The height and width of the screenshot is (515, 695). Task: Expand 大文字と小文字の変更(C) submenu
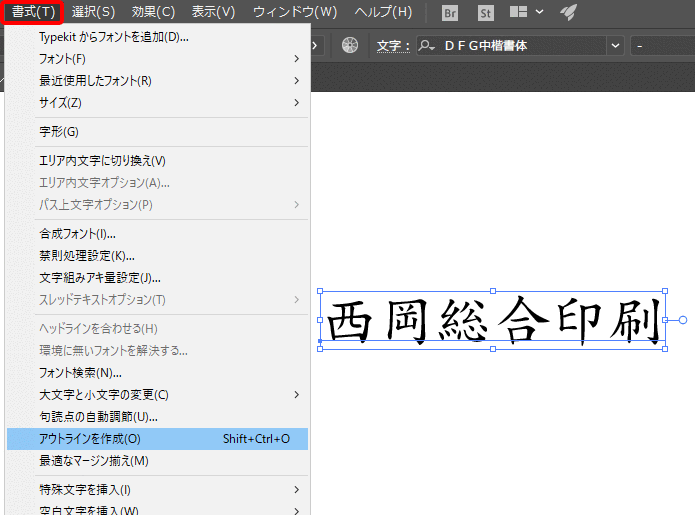pos(157,395)
